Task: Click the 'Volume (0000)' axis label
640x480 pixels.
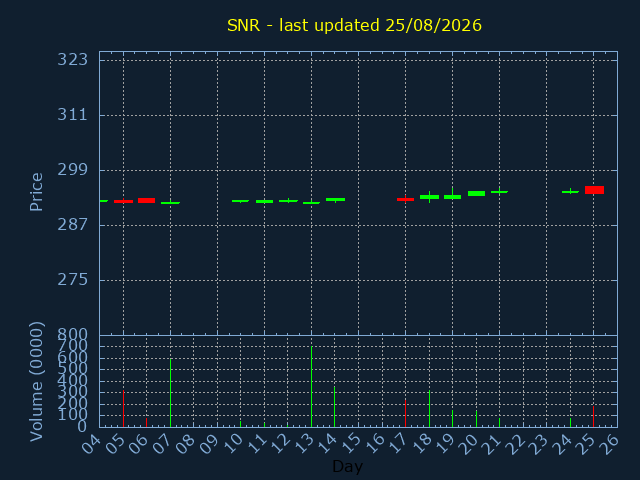Action: click(36, 381)
